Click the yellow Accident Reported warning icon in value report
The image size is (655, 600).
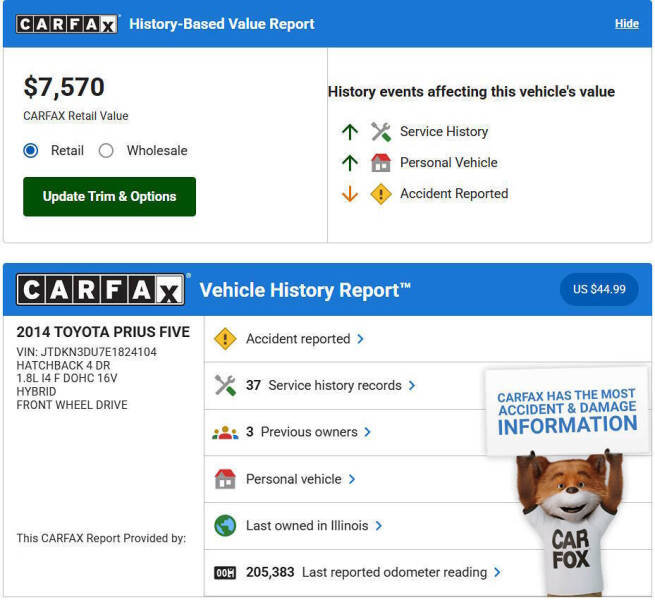(381, 194)
